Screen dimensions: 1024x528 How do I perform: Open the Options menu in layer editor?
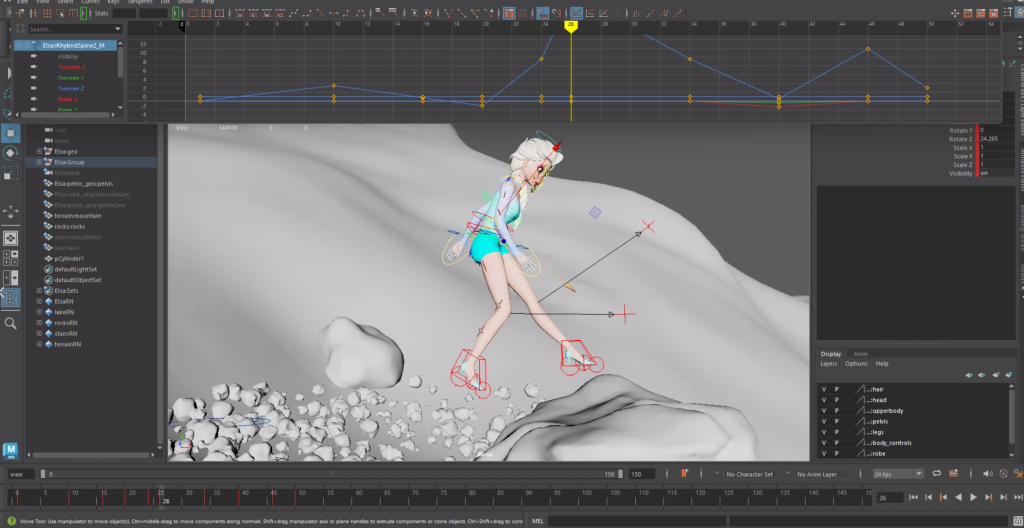tap(856, 364)
